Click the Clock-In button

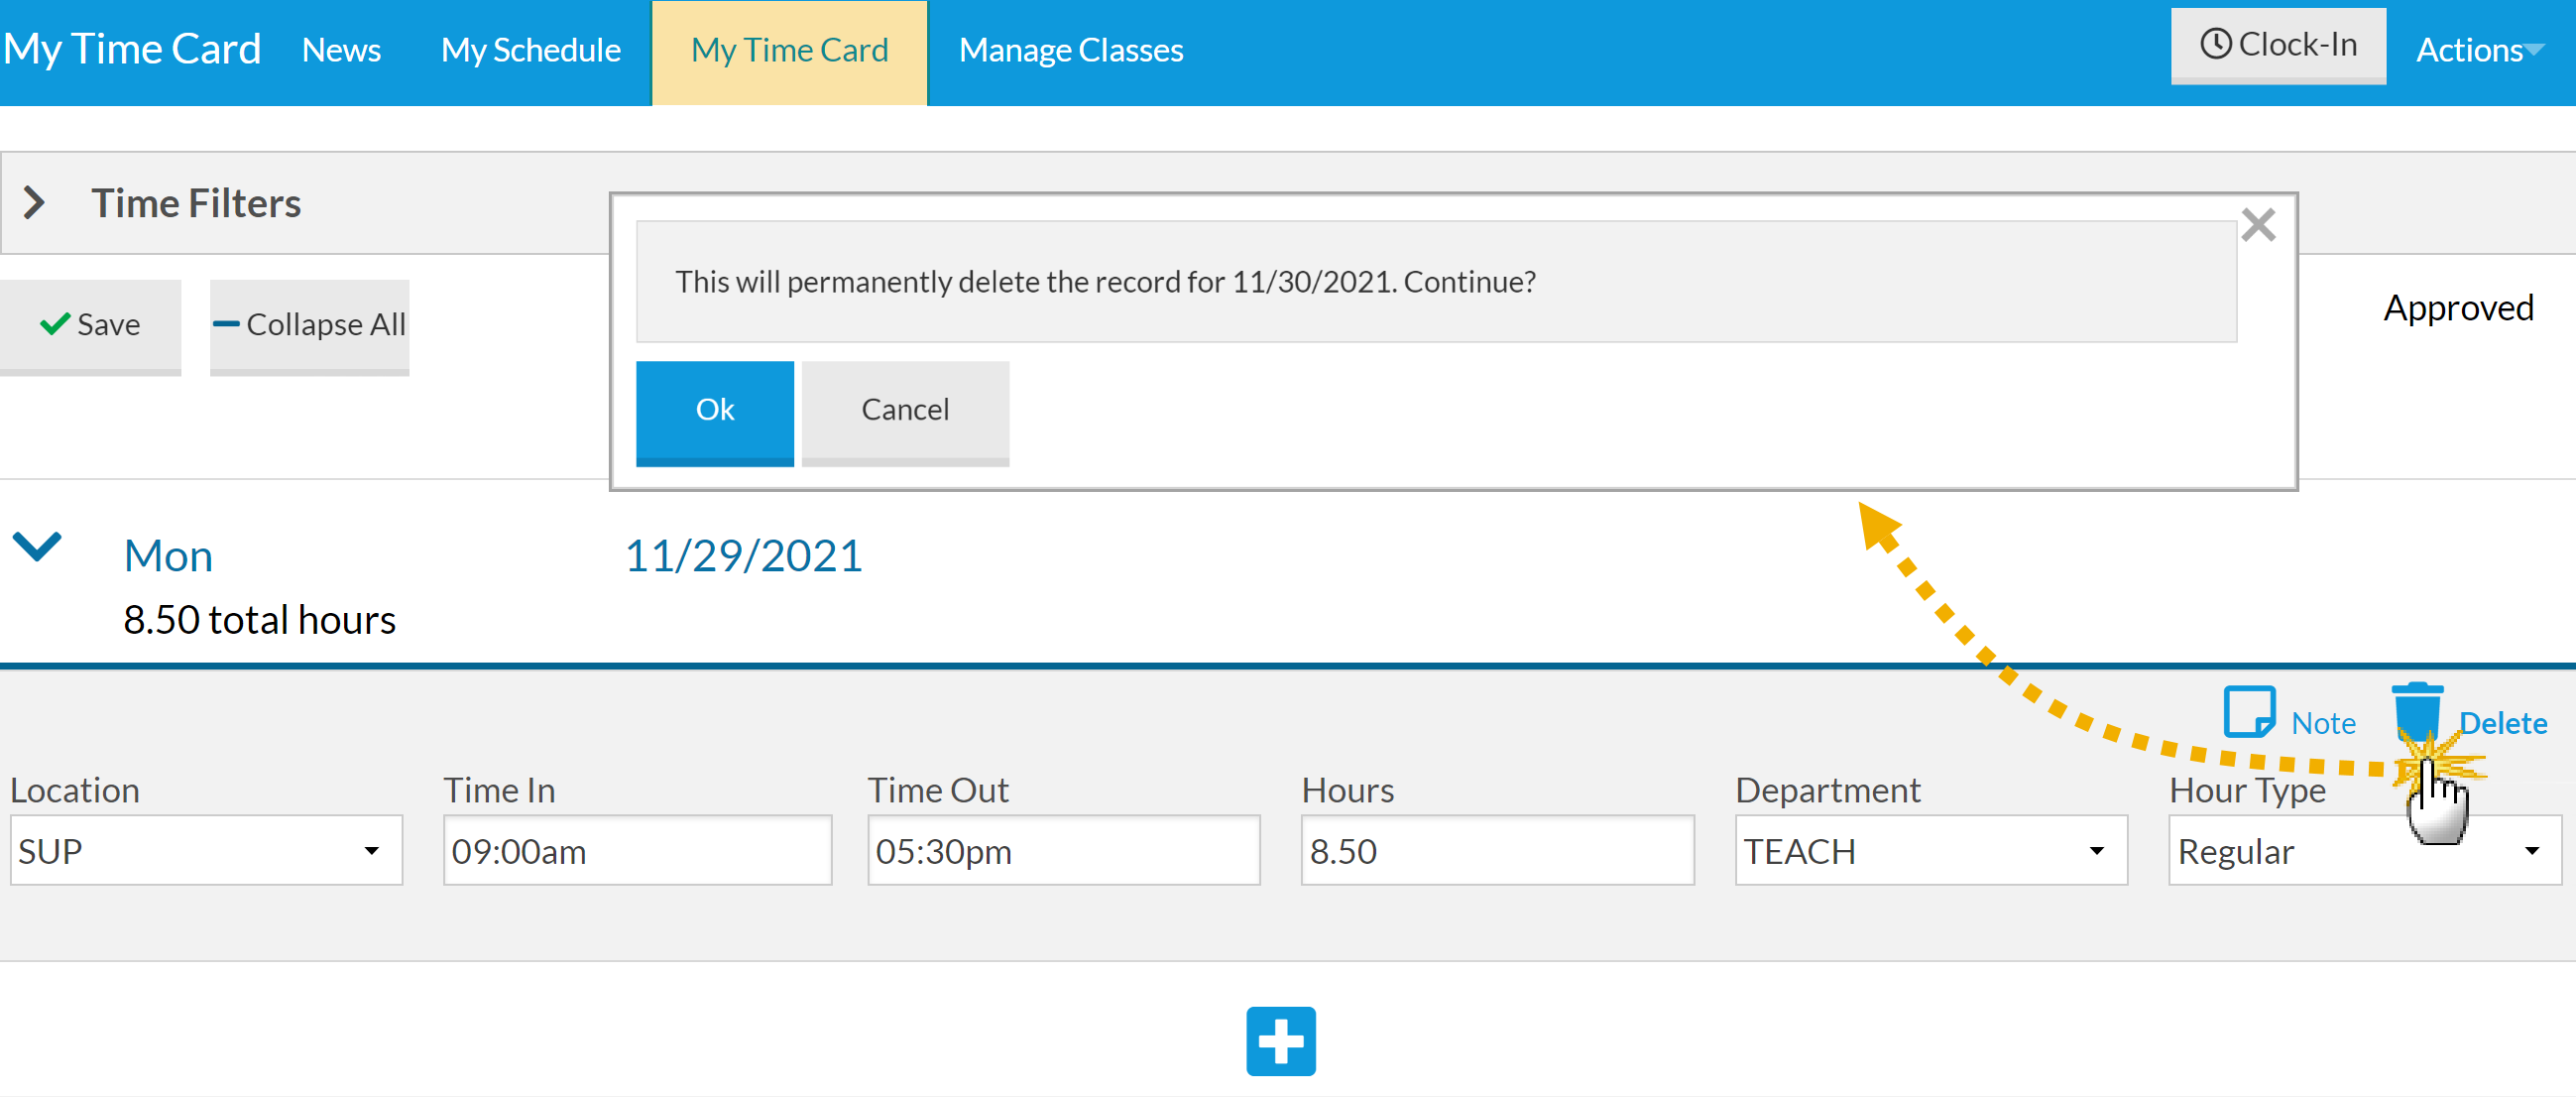(x=2278, y=46)
